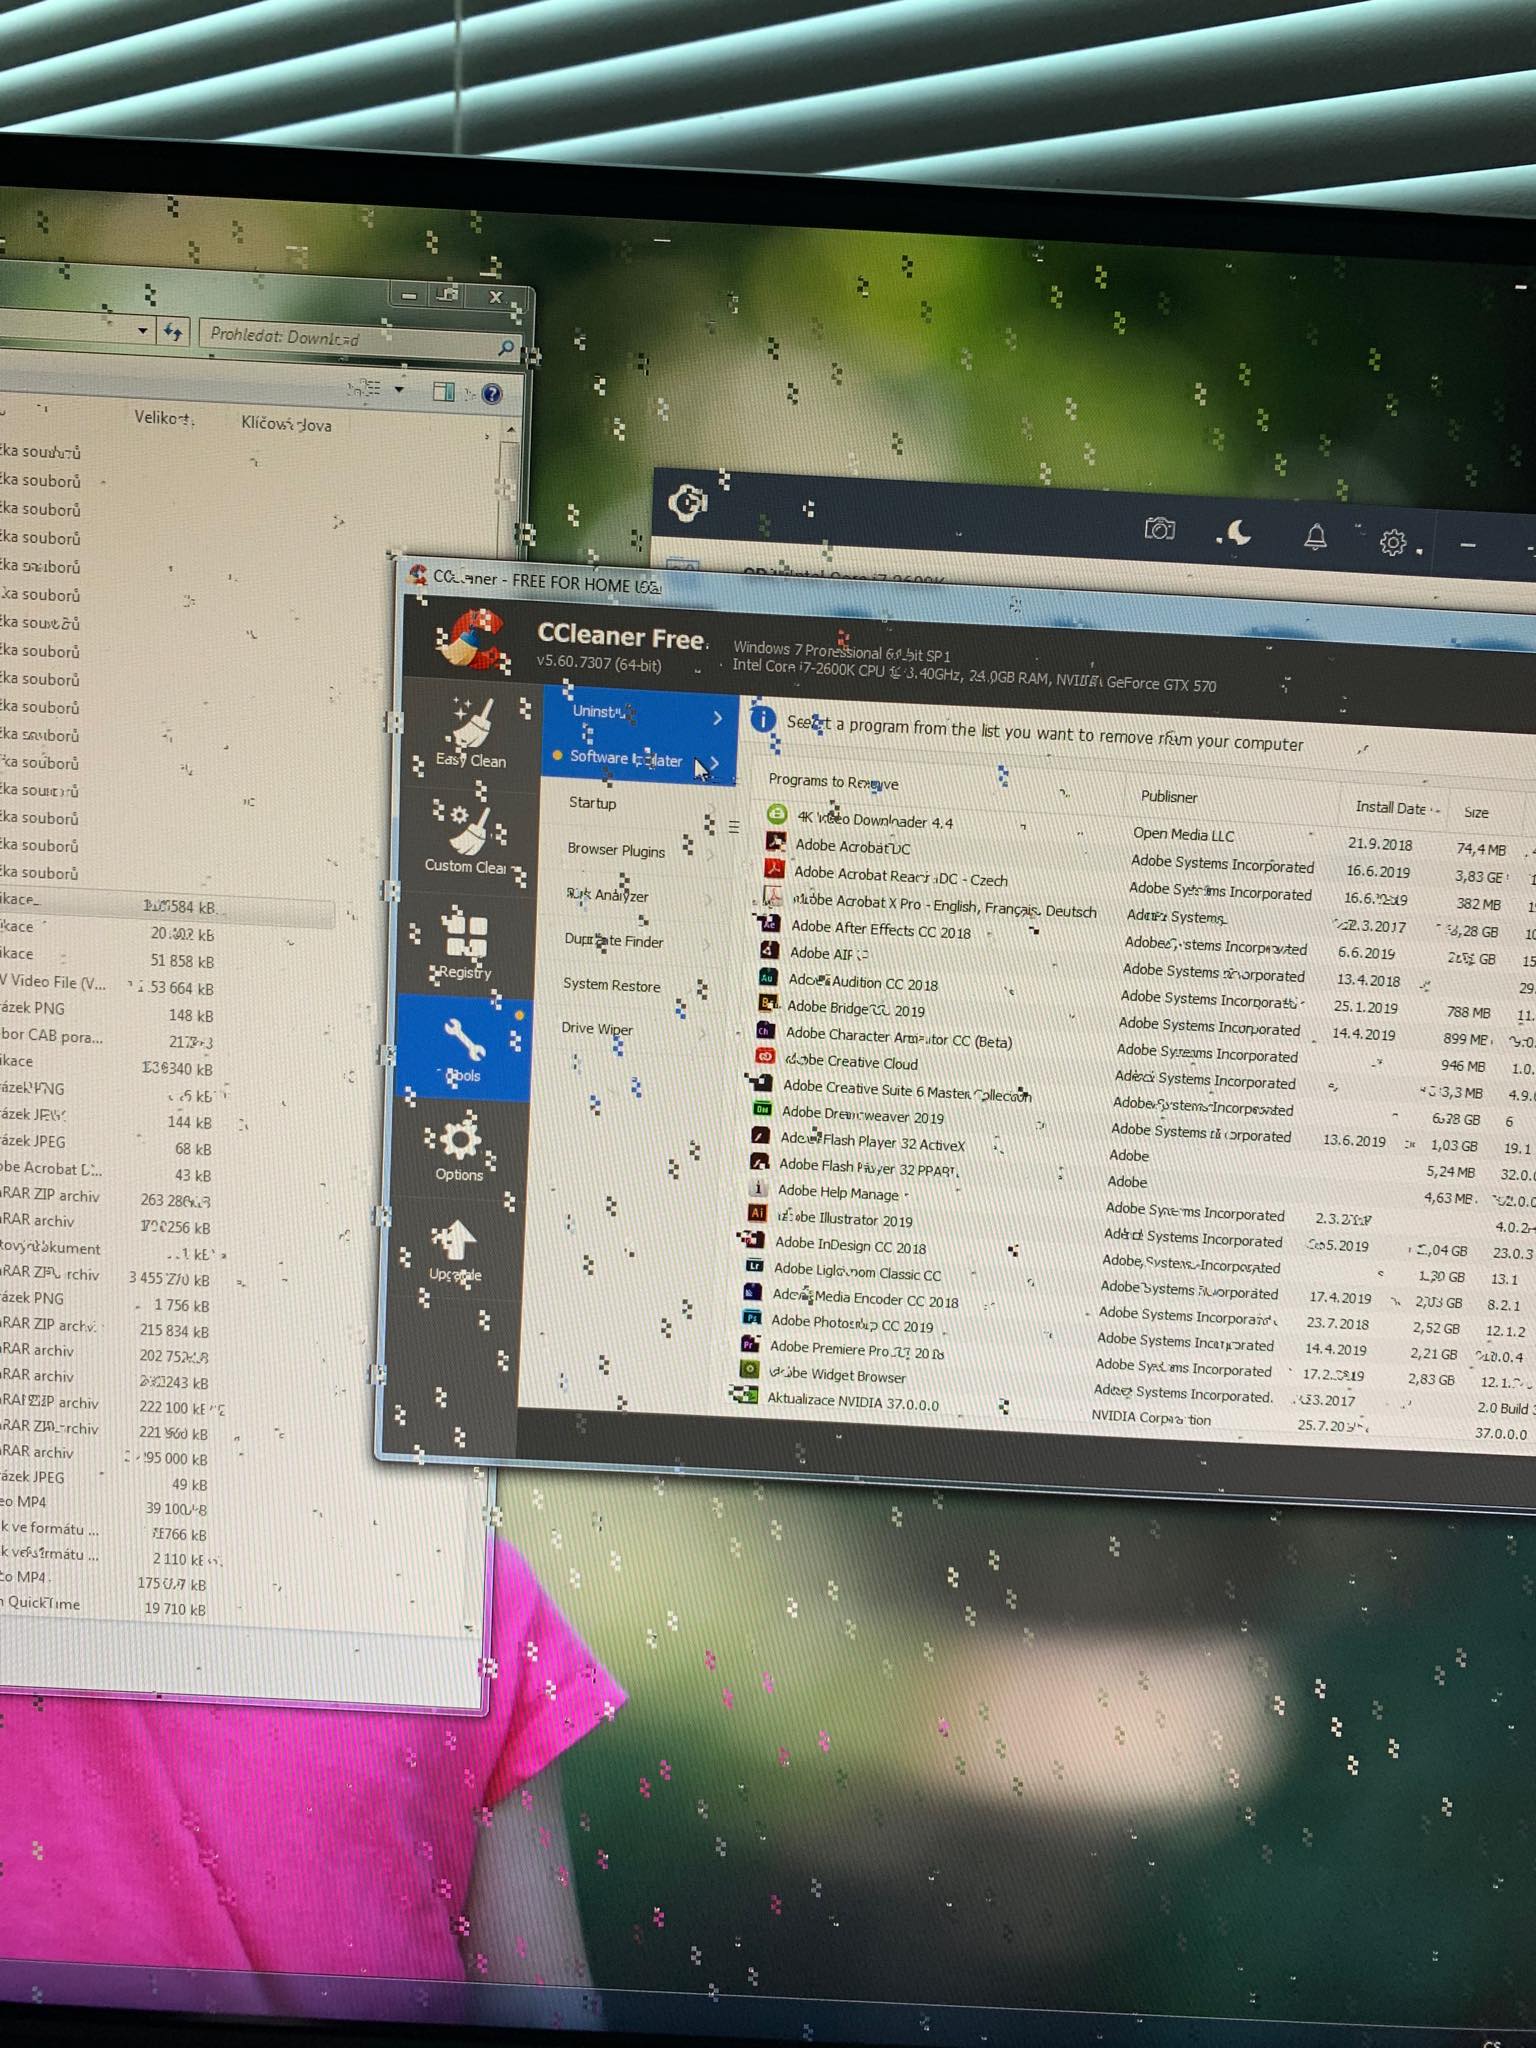Screen dimensions: 1536x2048
Task: Click the 4K Video Downloader program icon
Action: tap(777, 815)
